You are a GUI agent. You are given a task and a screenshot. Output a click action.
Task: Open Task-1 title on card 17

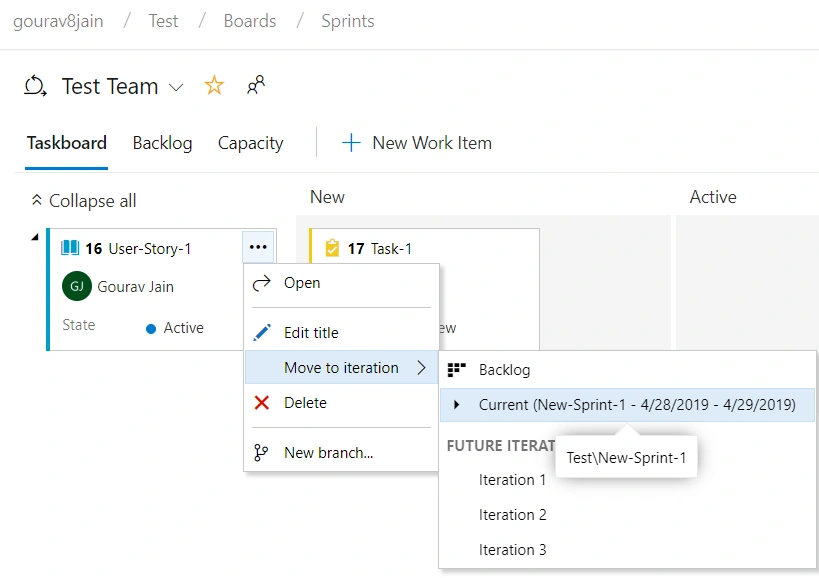391,249
